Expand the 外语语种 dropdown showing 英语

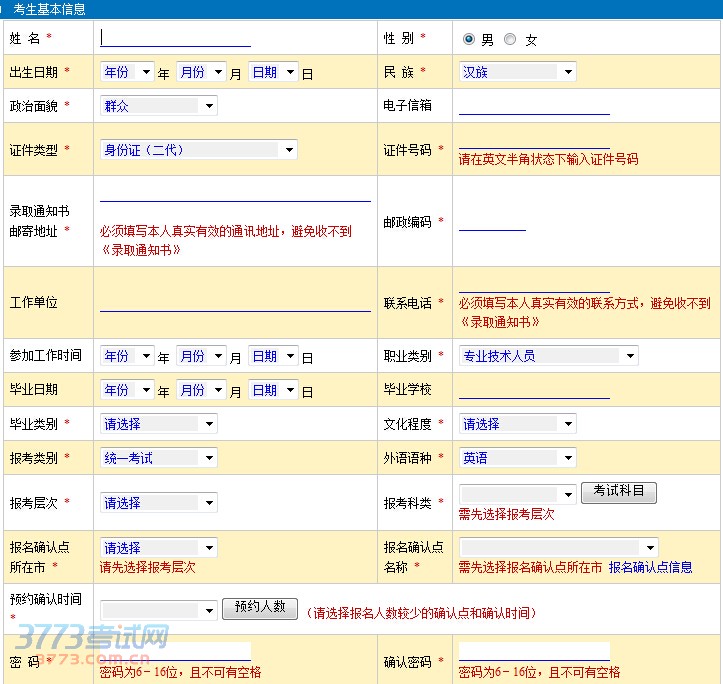517,458
